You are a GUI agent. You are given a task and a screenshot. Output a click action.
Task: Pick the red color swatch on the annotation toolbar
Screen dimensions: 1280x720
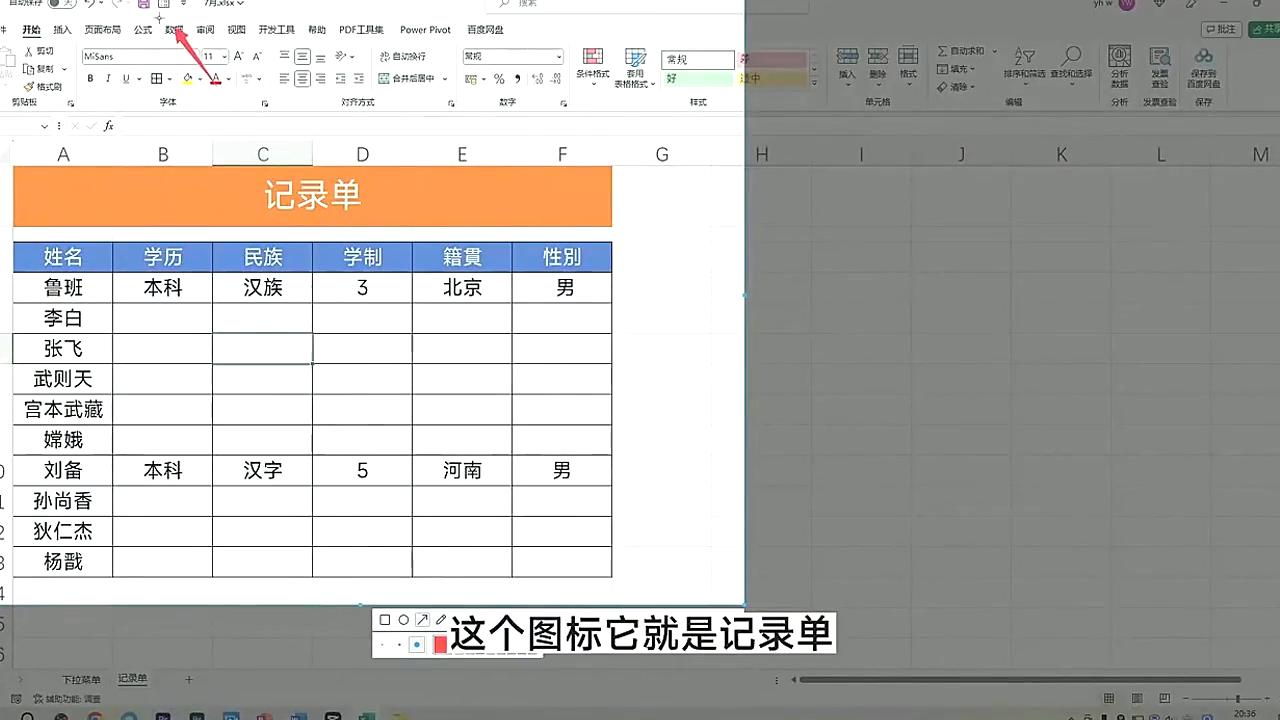[440, 644]
